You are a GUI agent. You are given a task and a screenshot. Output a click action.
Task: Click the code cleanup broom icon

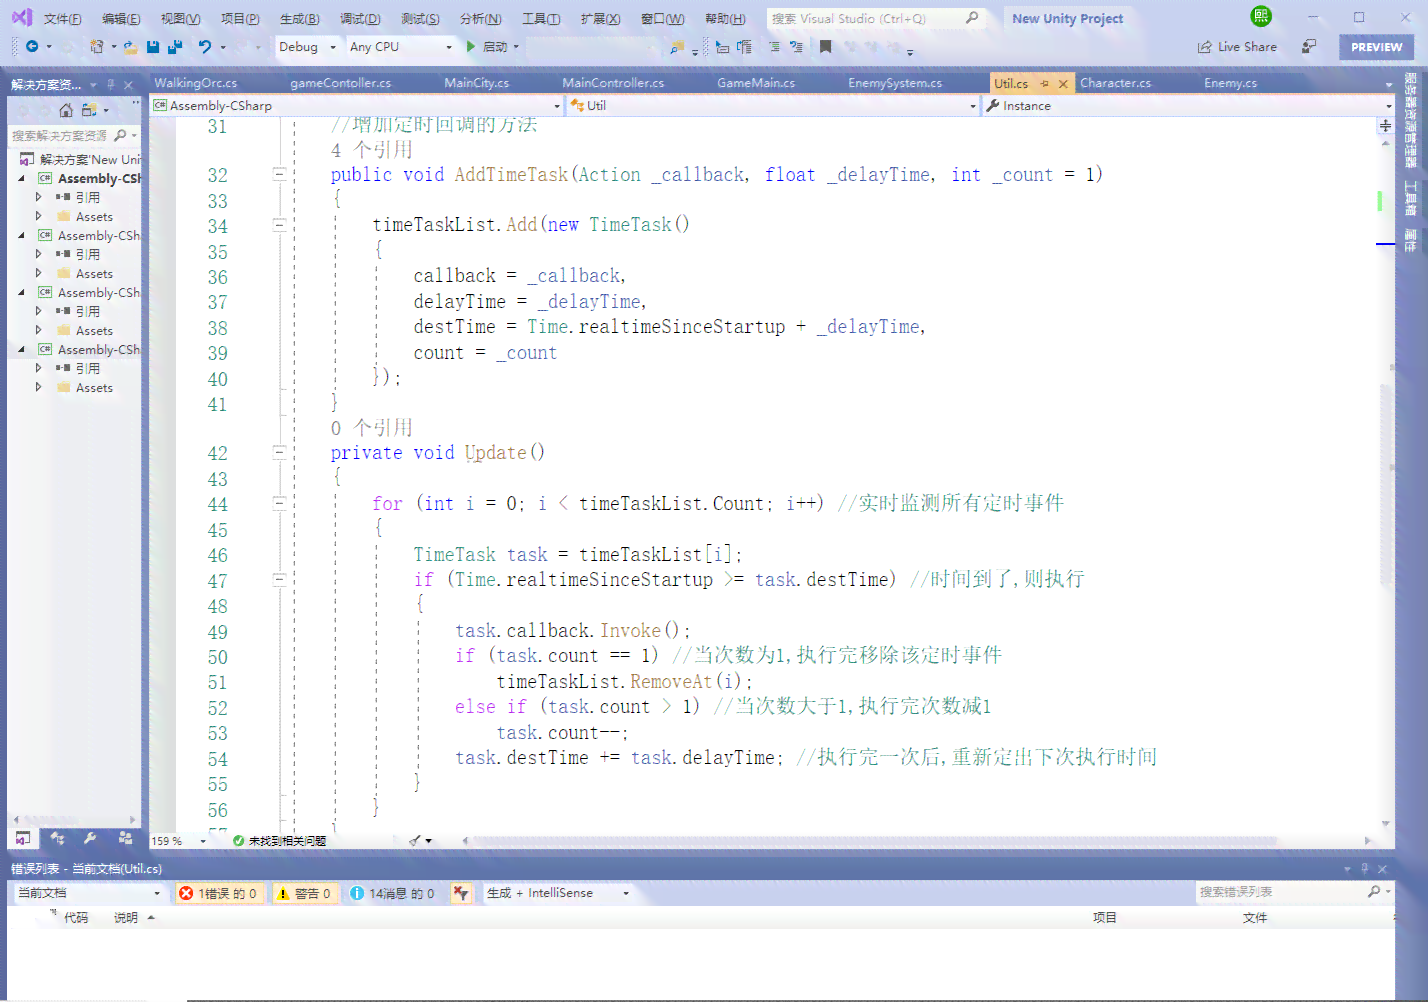tap(415, 841)
